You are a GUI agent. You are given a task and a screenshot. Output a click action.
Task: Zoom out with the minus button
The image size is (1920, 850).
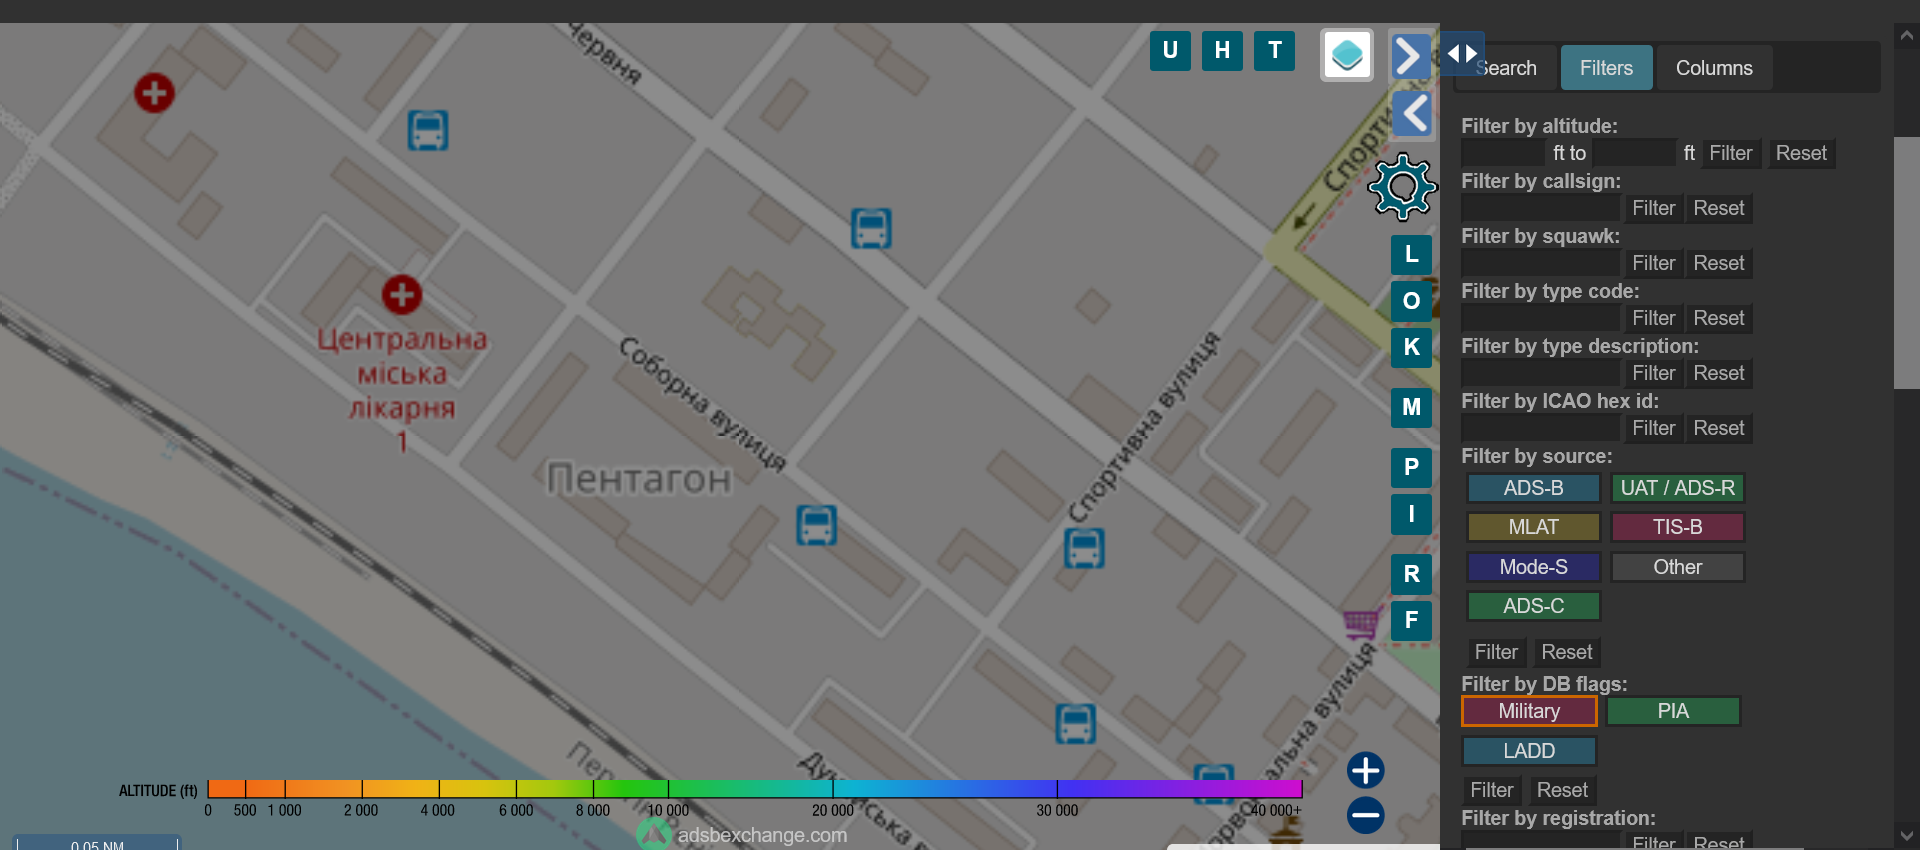pyautogui.click(x=1365, y=815)
